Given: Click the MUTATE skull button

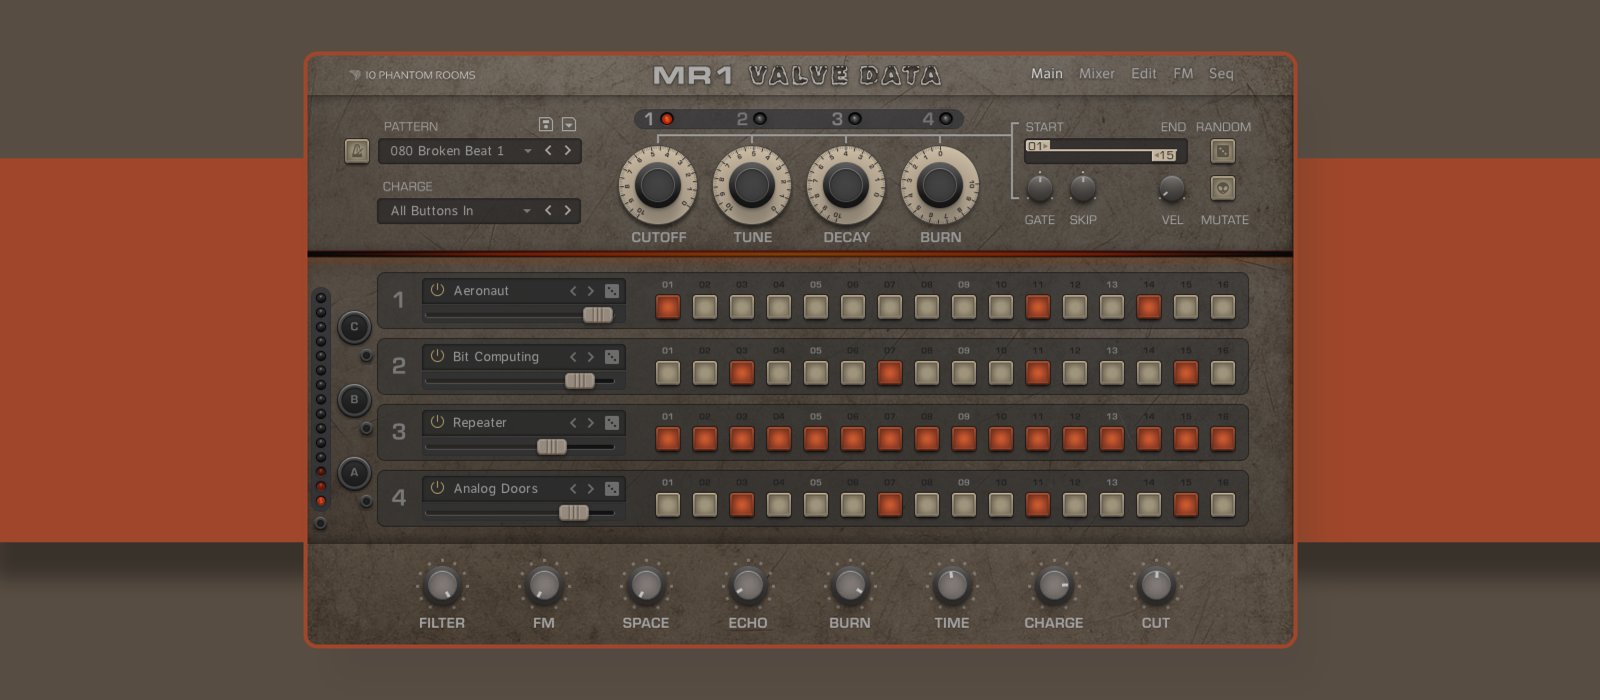Looking at the screenshot, I should pos(1222,188).
